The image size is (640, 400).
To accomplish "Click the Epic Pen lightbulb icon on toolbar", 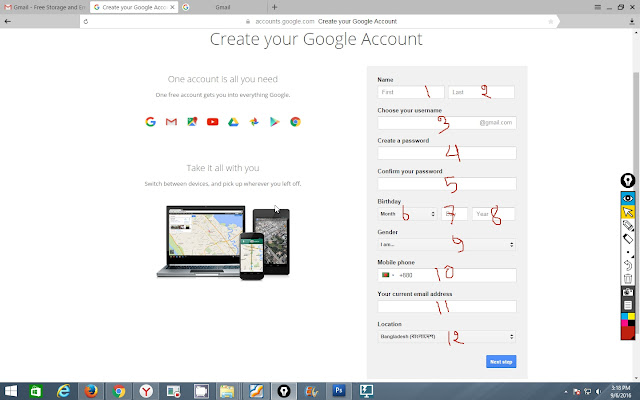I will [627, 180].
